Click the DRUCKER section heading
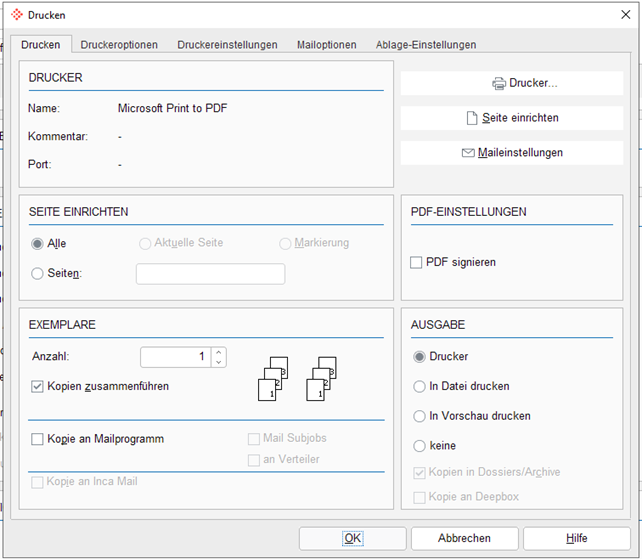 56,77
